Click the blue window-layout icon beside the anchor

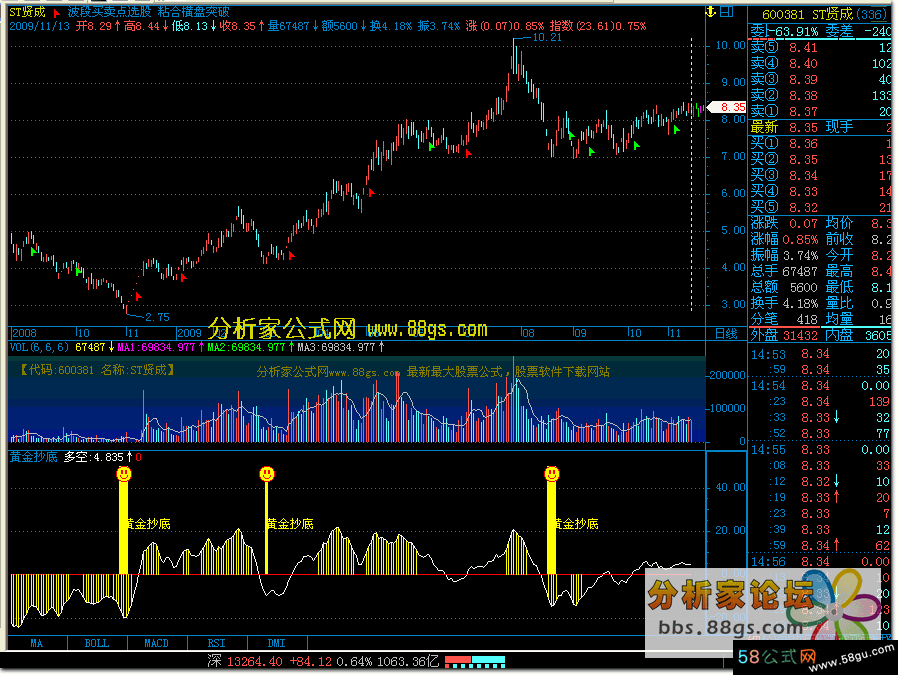click(x=726, y=11)
